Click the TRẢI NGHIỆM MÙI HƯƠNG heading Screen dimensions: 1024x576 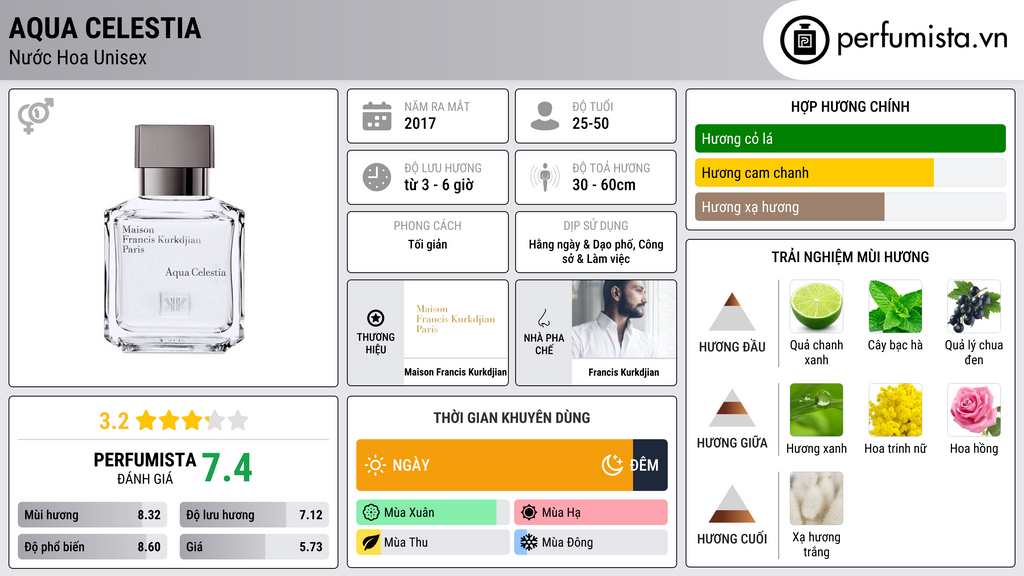850,257
